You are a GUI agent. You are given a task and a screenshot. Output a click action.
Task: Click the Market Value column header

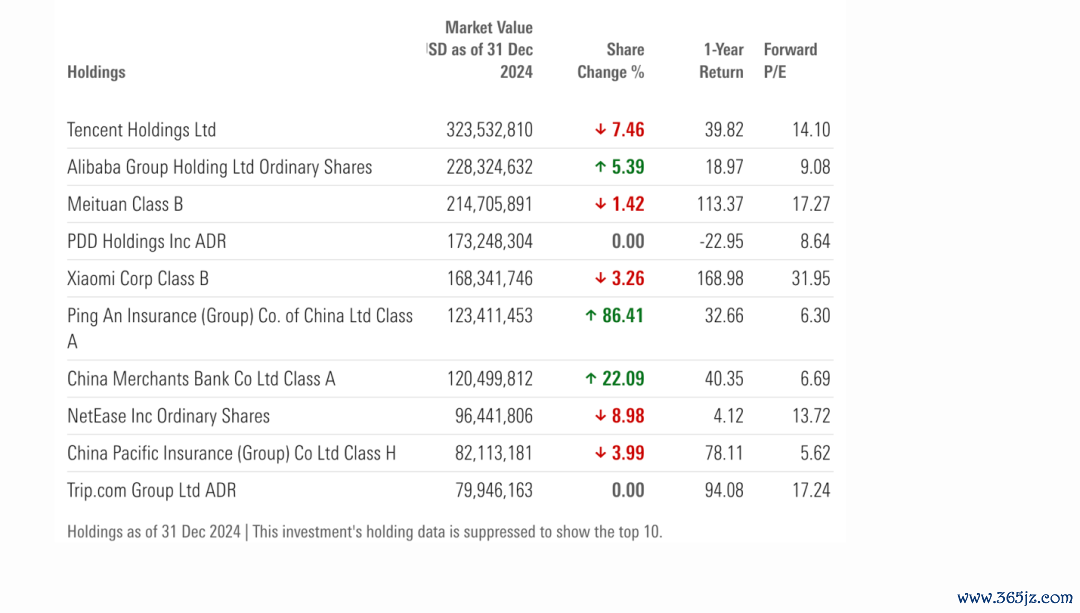[x=480, y=50]
